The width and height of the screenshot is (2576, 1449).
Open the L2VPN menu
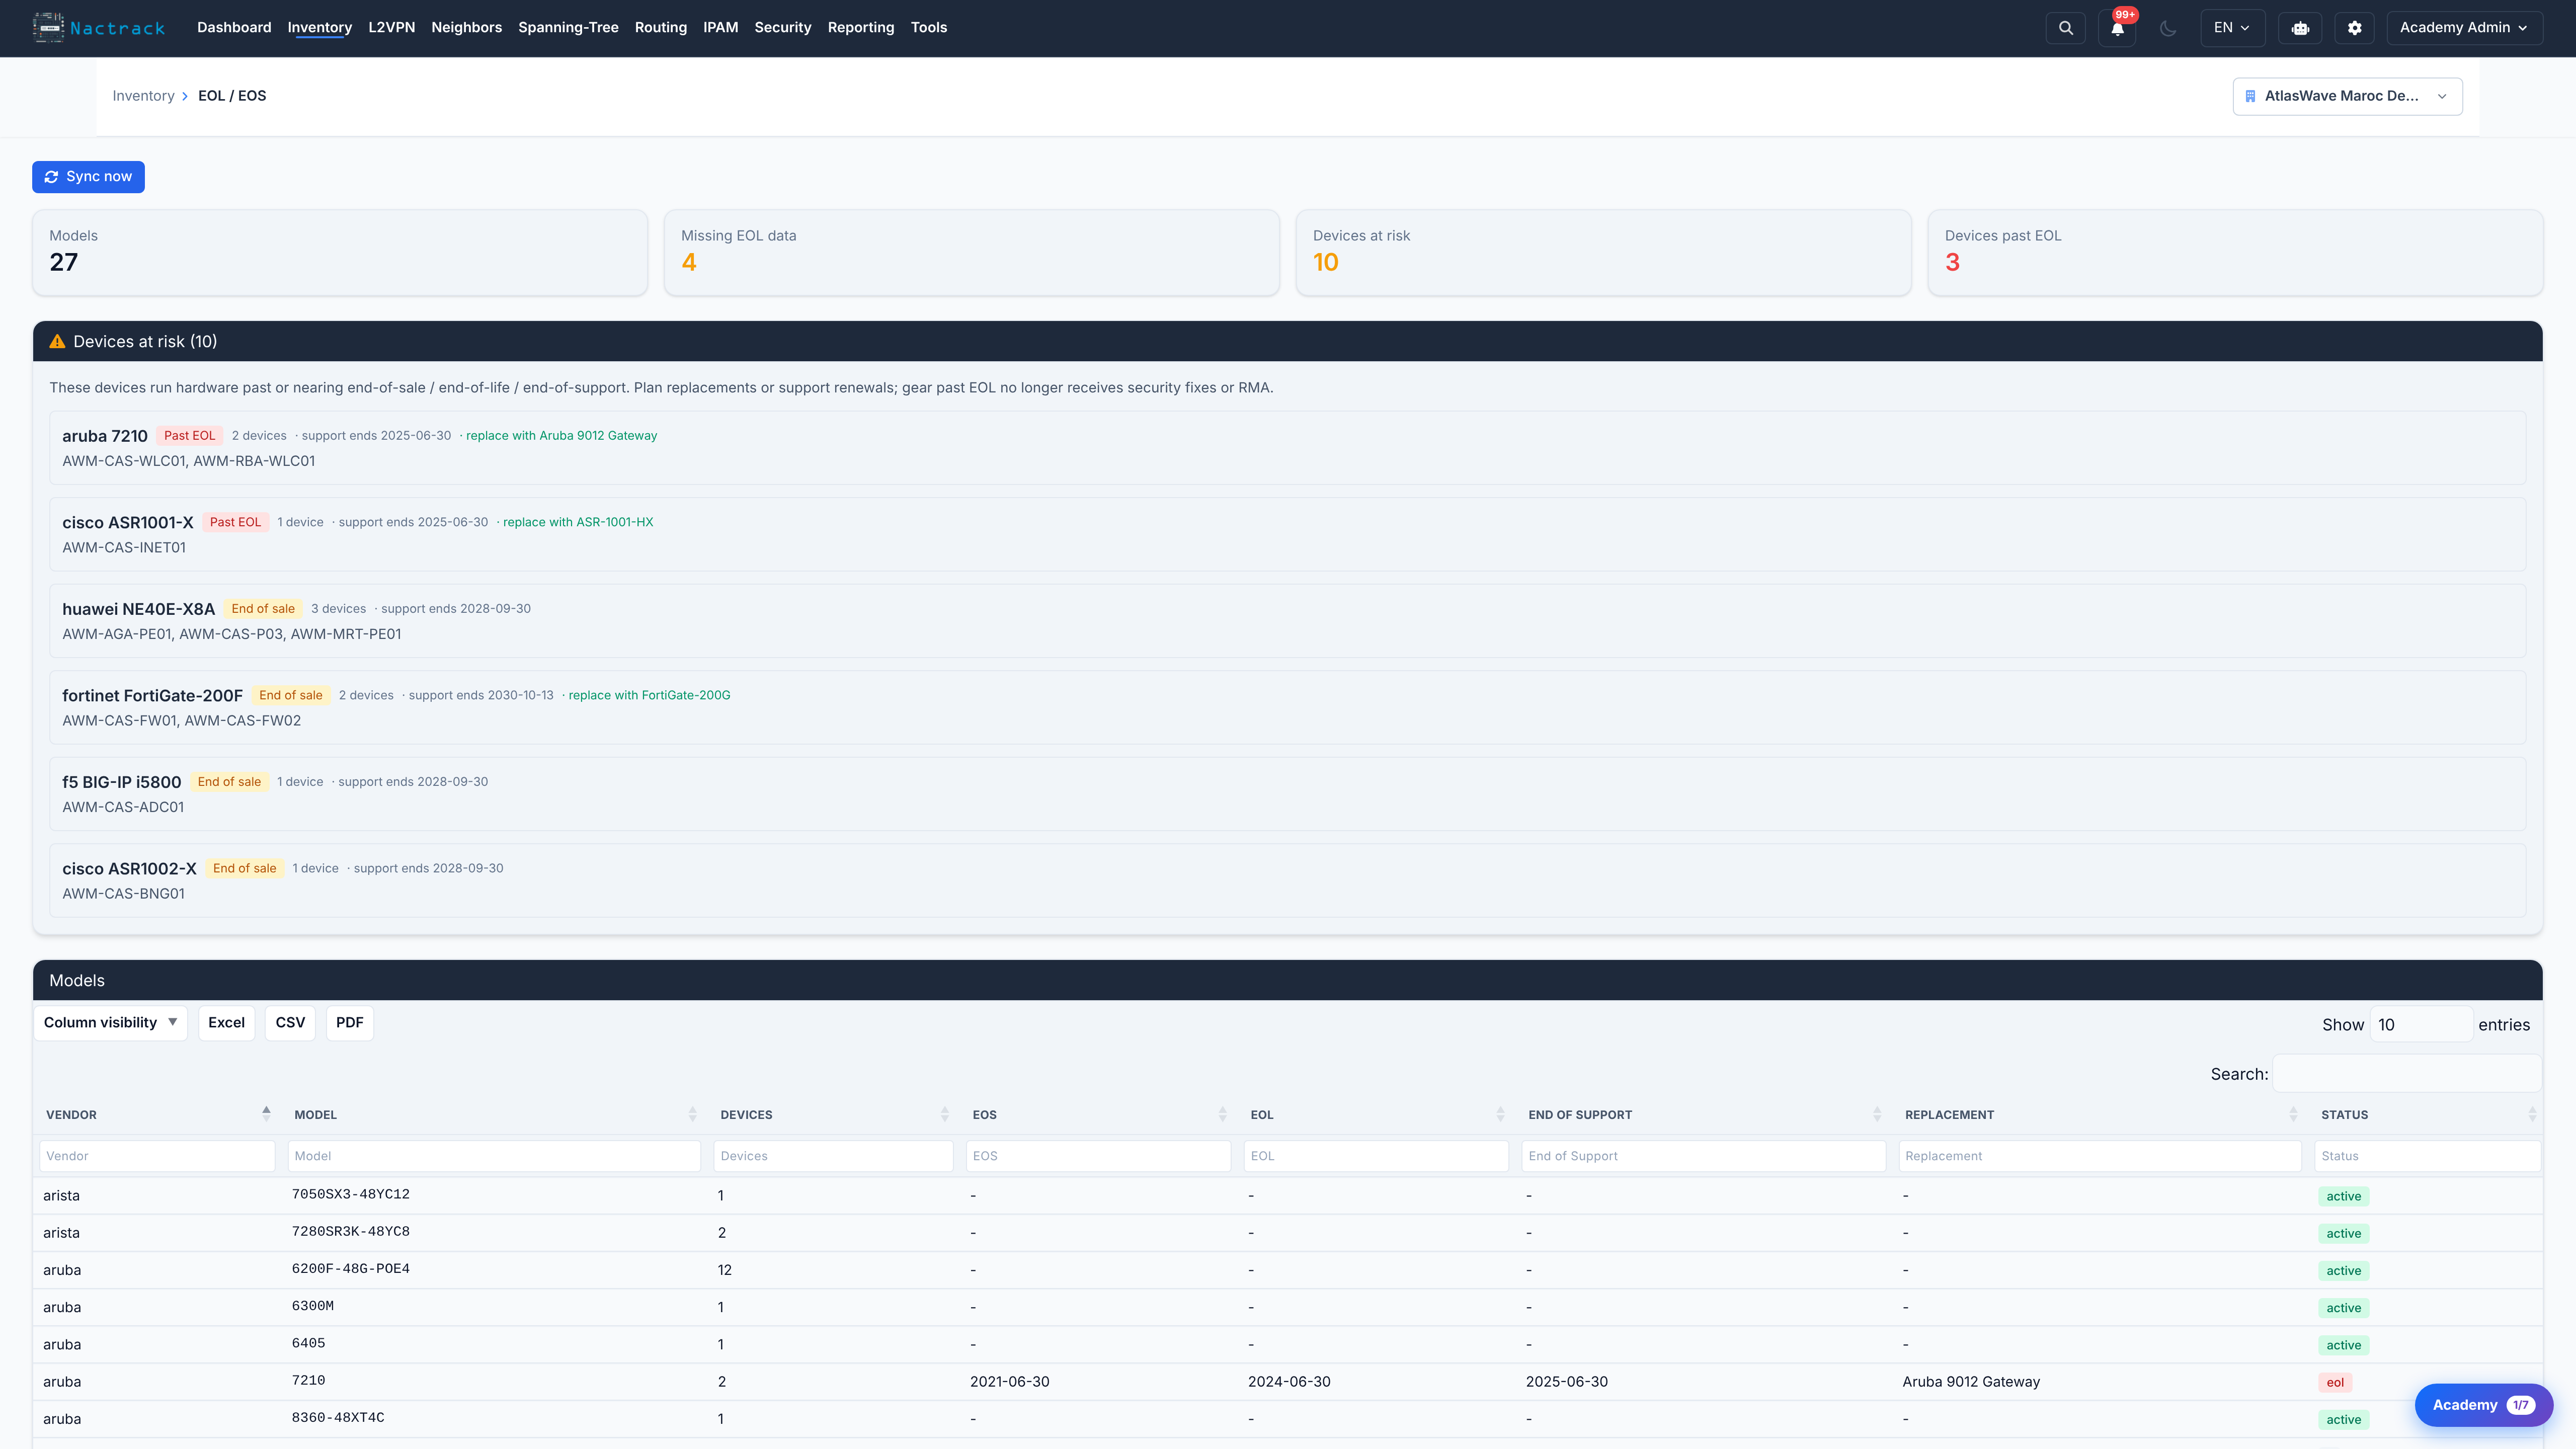391,28
